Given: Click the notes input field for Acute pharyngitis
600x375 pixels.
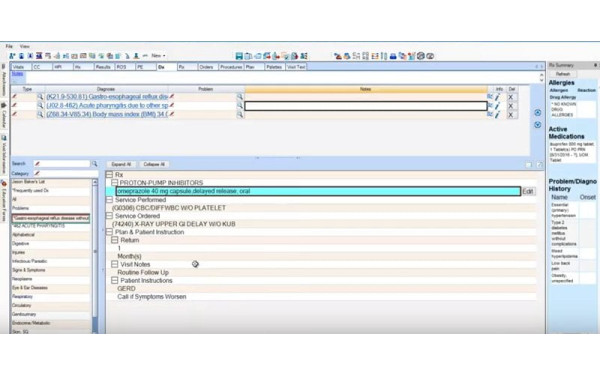Looking at the screenshot, I should pos(365,106).
